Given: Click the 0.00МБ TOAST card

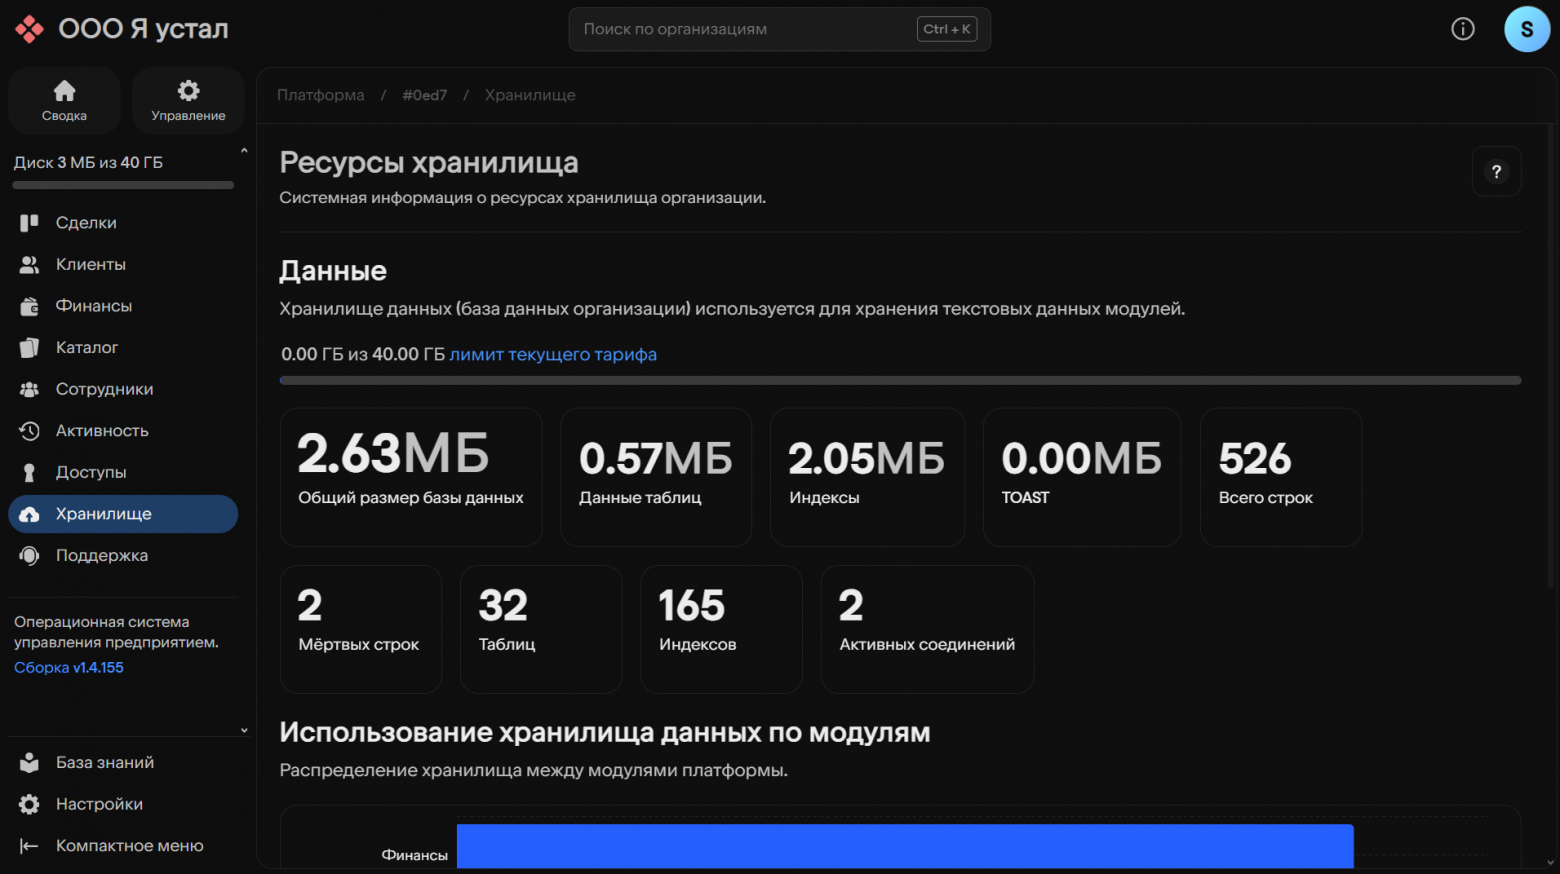Looking at the screenshot, I should [x=1082, y=477].
